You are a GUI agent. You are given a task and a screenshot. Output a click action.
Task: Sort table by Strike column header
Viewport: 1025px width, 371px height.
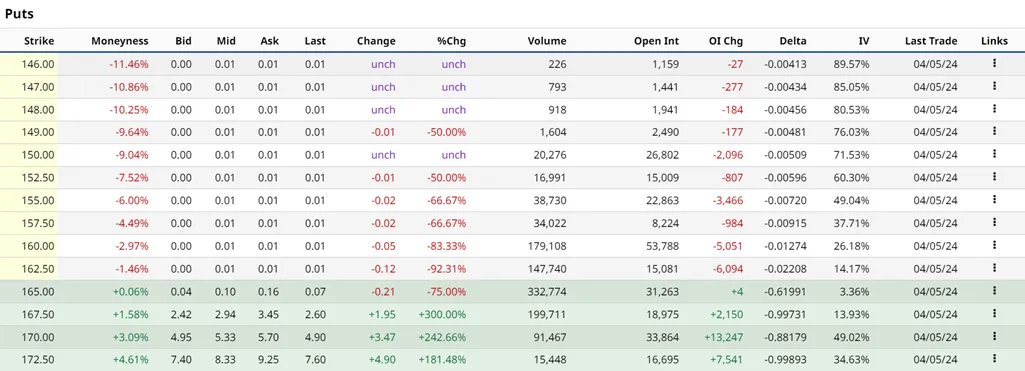39,40
